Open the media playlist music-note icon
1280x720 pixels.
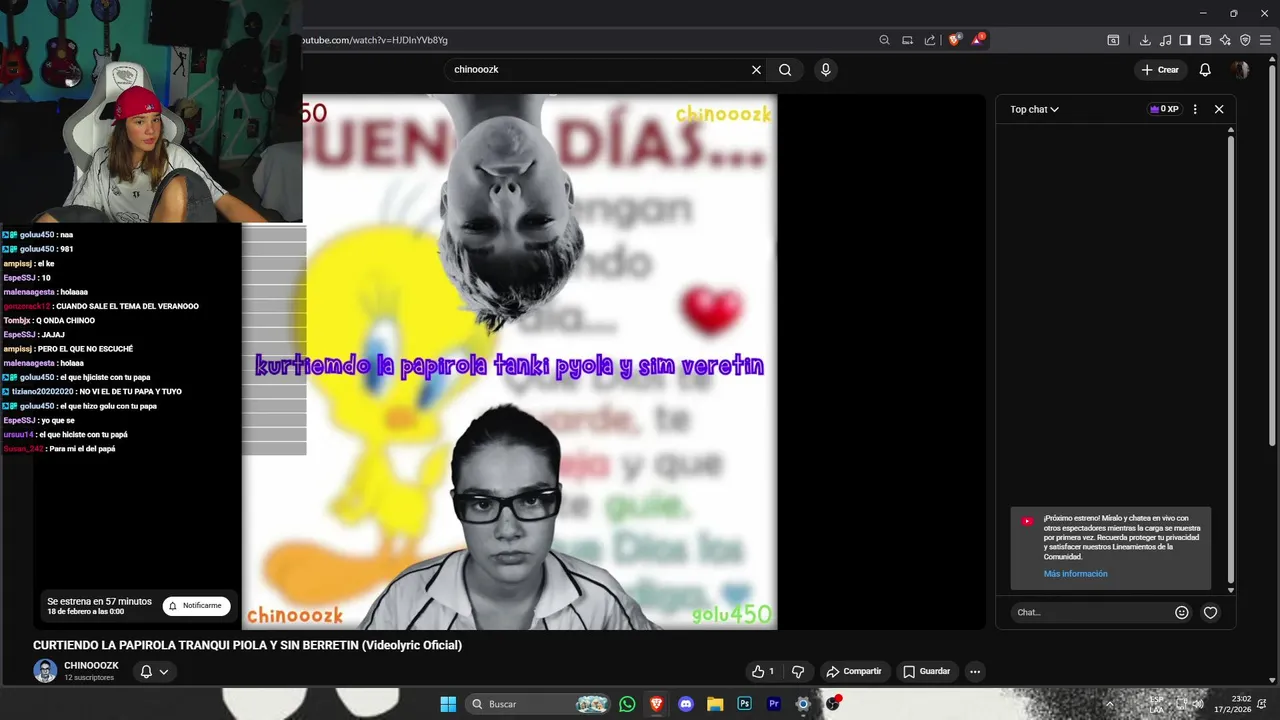[x=1165, y=40]
